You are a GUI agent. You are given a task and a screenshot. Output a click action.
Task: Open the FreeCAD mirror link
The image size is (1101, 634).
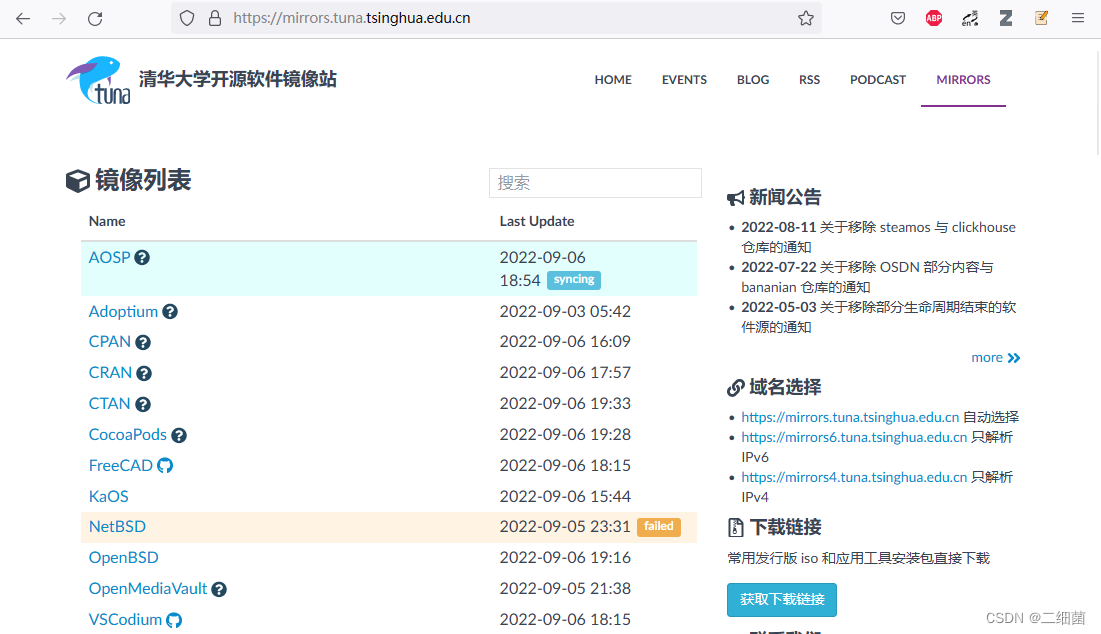[x=121, y=465]
